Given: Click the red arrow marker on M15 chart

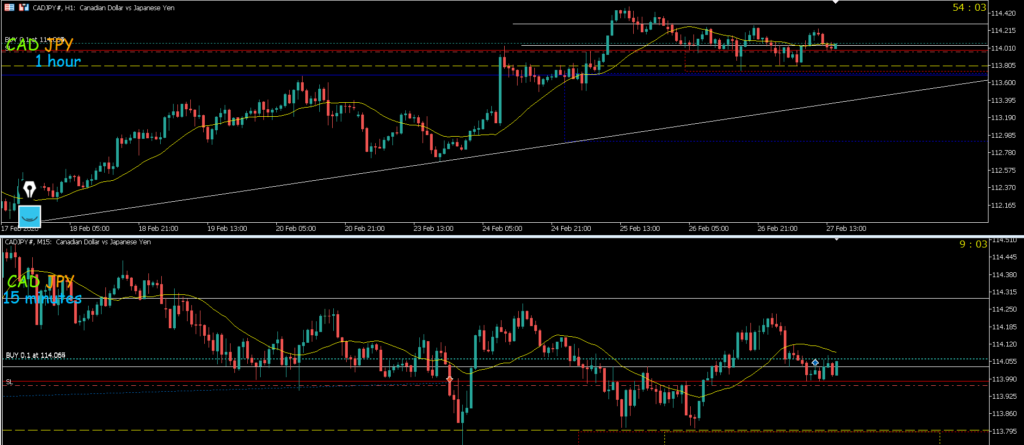Looking at the screenshot, I should tap(449, 380).
